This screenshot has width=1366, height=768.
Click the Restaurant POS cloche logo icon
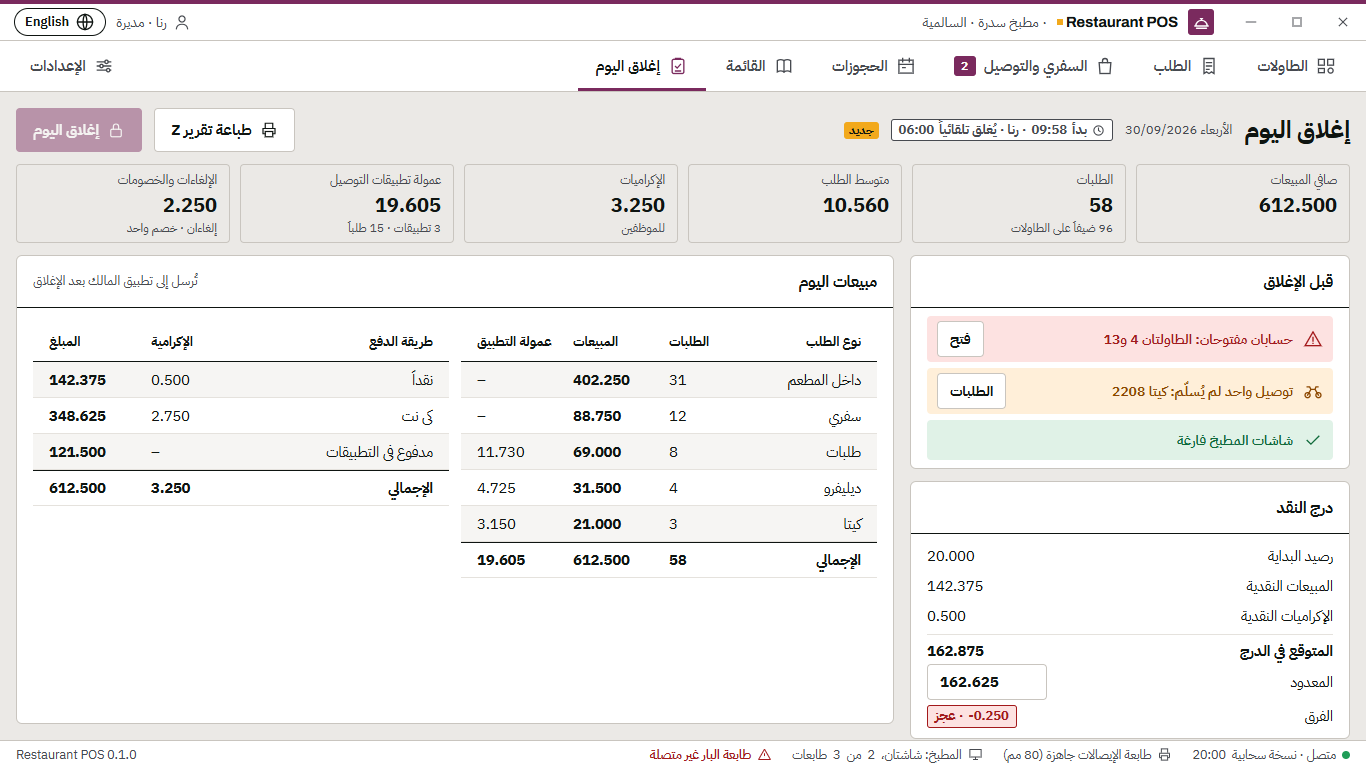point(1201,22)
